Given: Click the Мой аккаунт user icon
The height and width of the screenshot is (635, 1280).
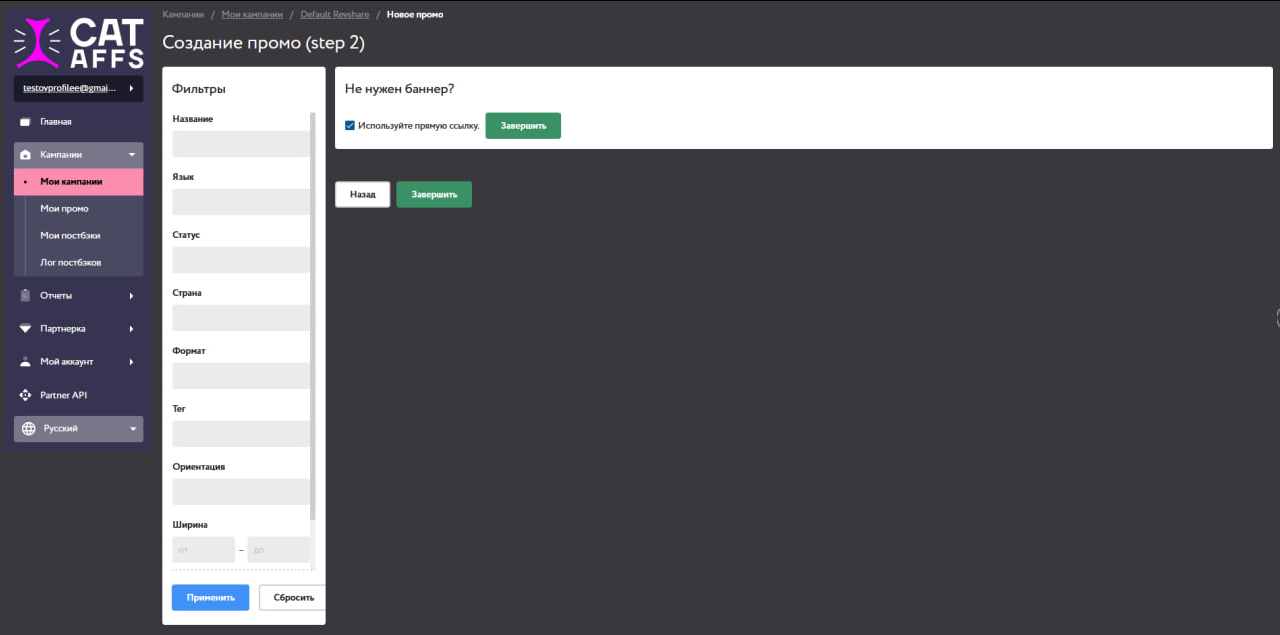Looking at the screenshot, I should pyautogui.click(x=26, y=362).
